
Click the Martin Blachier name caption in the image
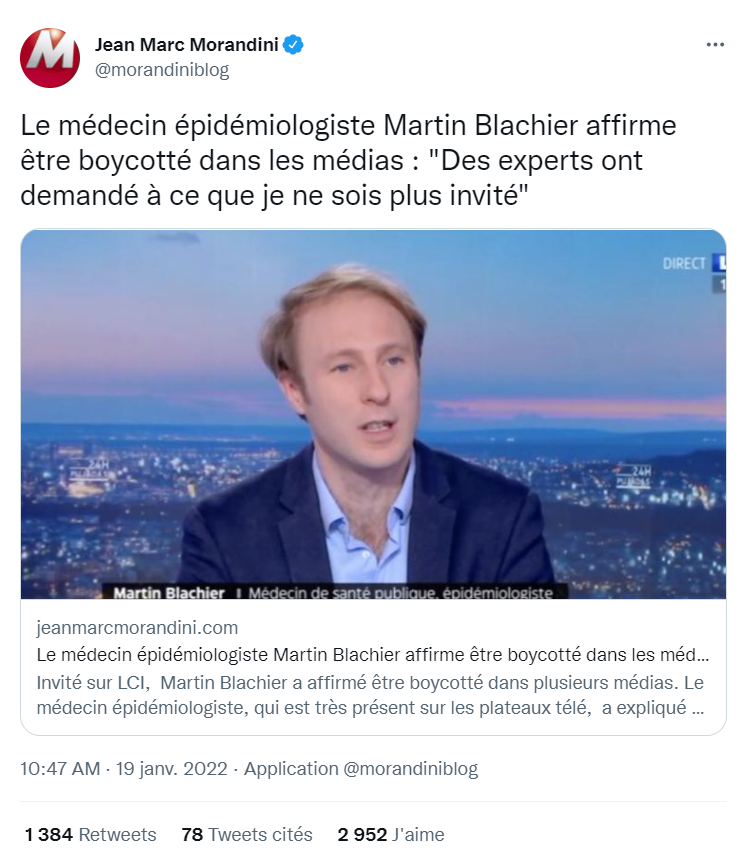point(169,593)
